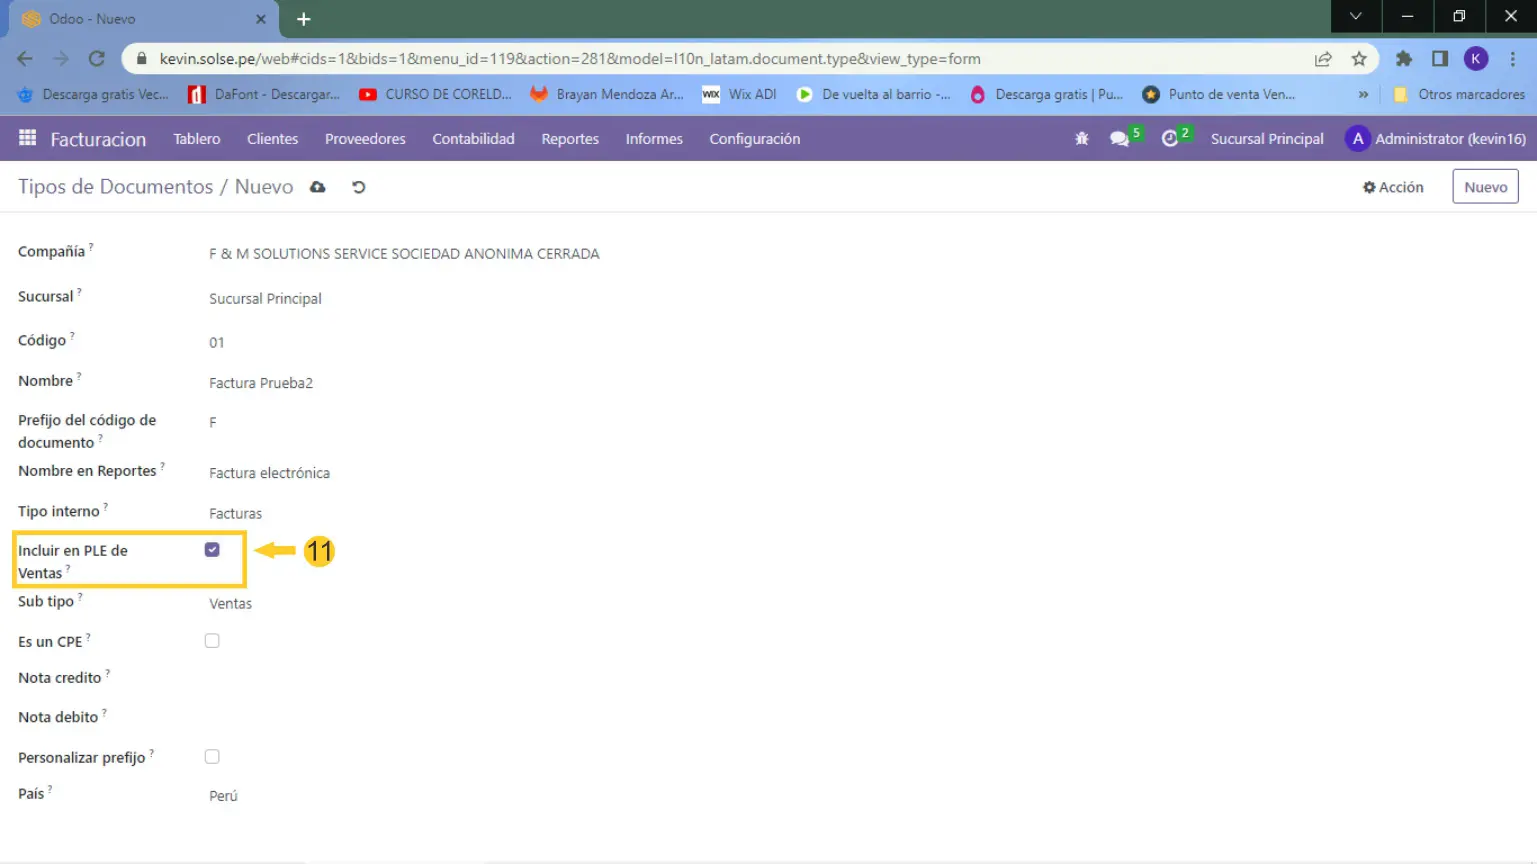Edit the document prefix field F
Viewport: 1537px width, 864px height.
tap(213, 423)
